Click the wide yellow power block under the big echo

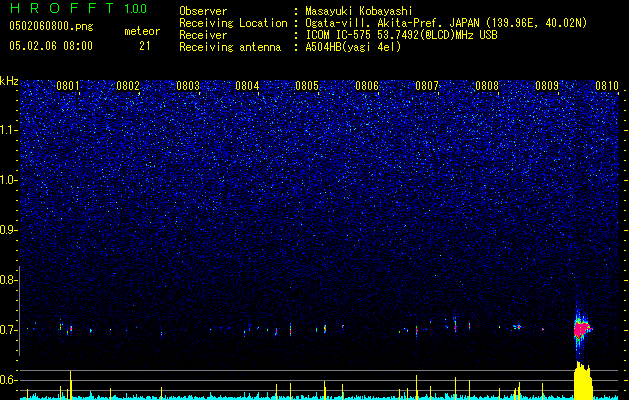click(583, 381)
